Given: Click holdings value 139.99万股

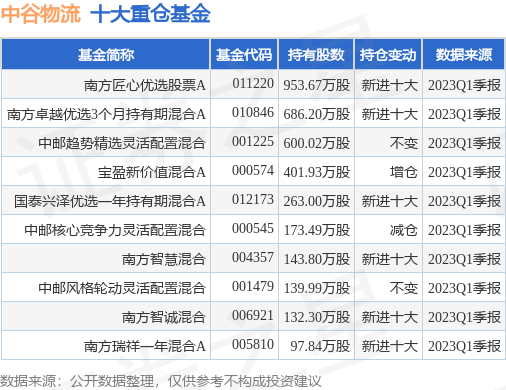Looking at the screenshot, I should pos(317,288).
